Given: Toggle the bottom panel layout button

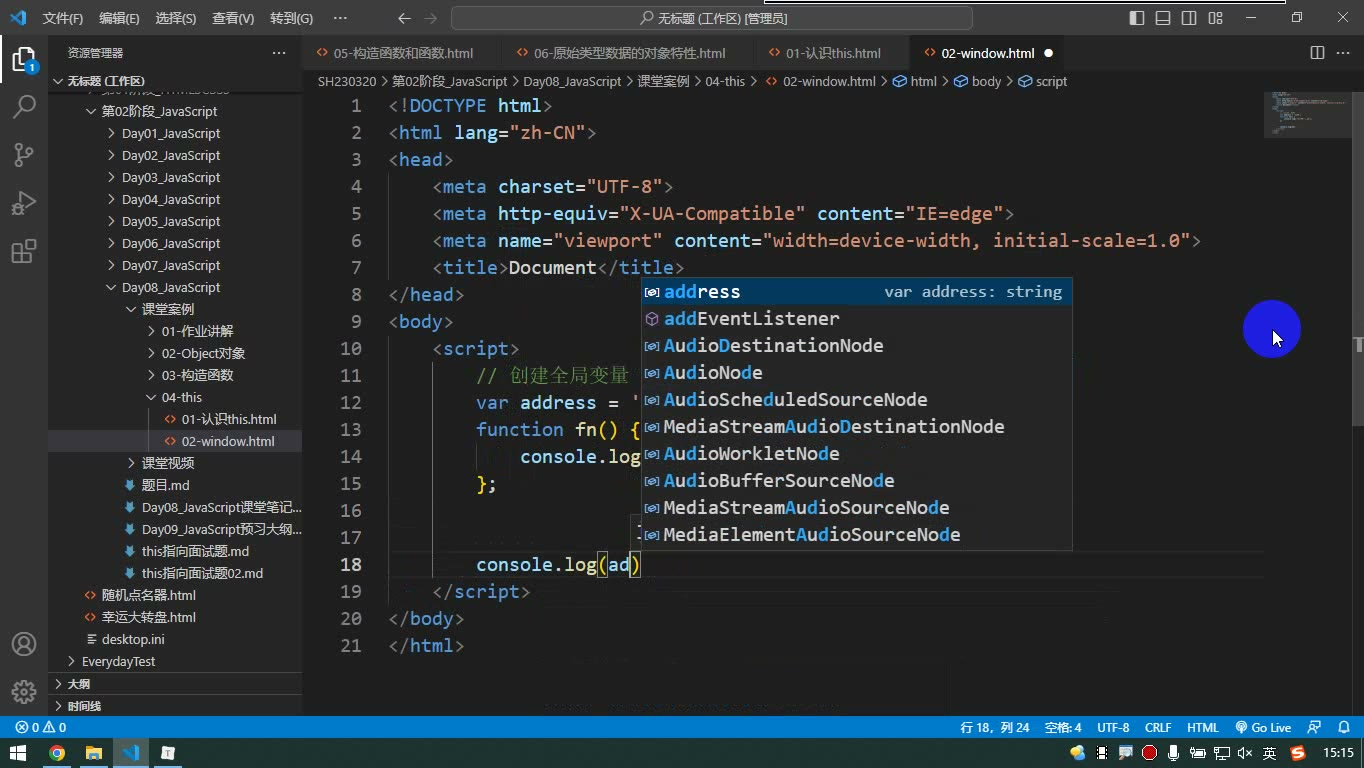Looking at the screenshot, I should [x=1163, y=18].
